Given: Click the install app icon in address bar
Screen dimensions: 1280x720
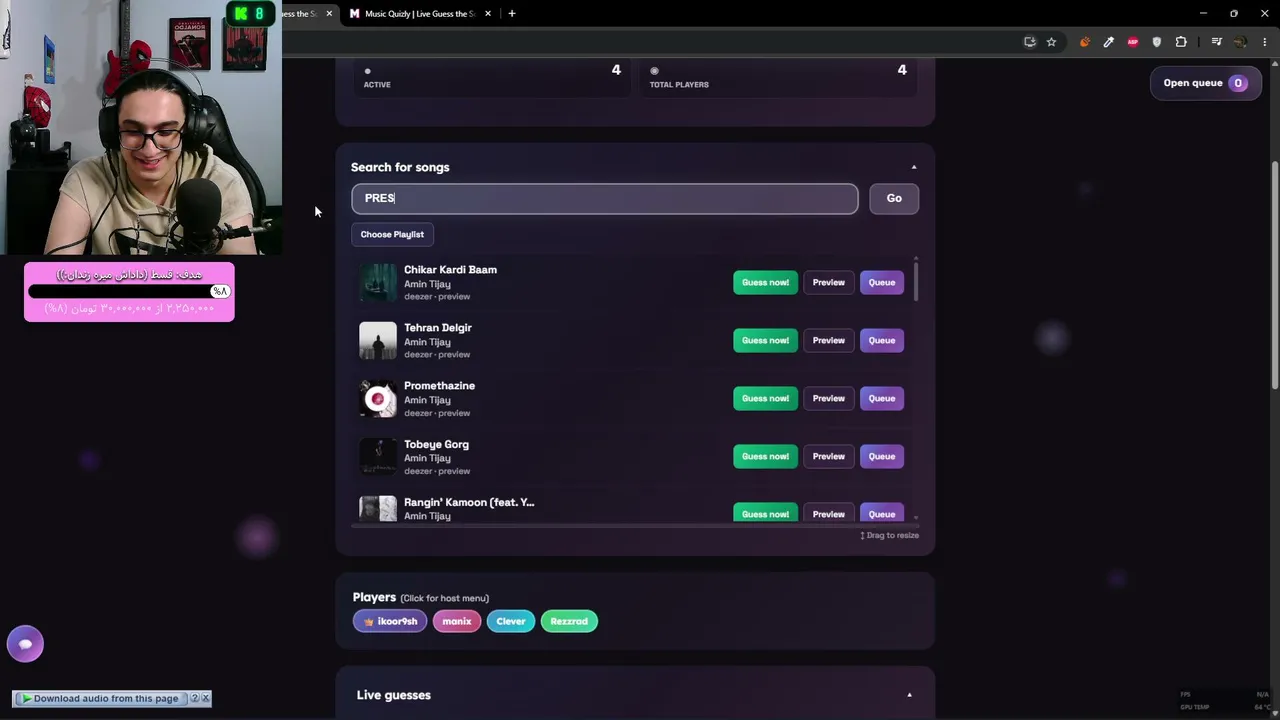Looking at the screenshot, I should (x=1030, y=42).
